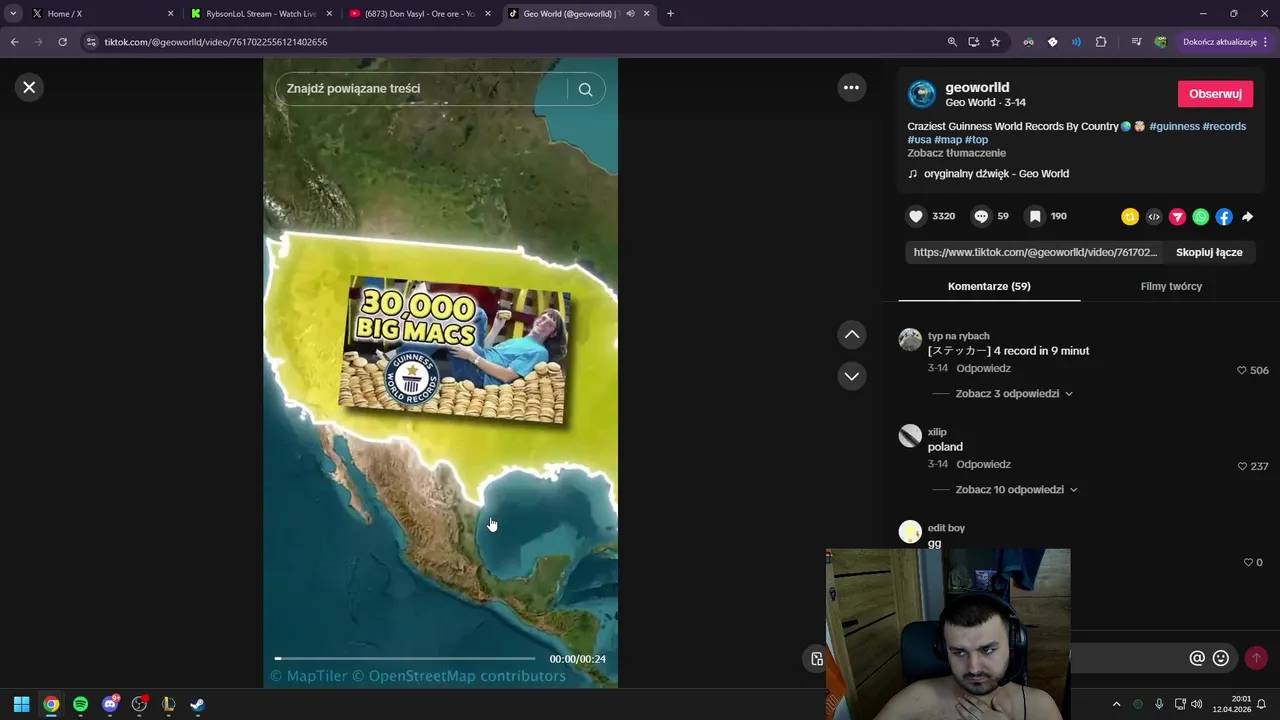This screenshot has height=720, width=1280.
Task: Reload the page
Action: coord(62,42)
